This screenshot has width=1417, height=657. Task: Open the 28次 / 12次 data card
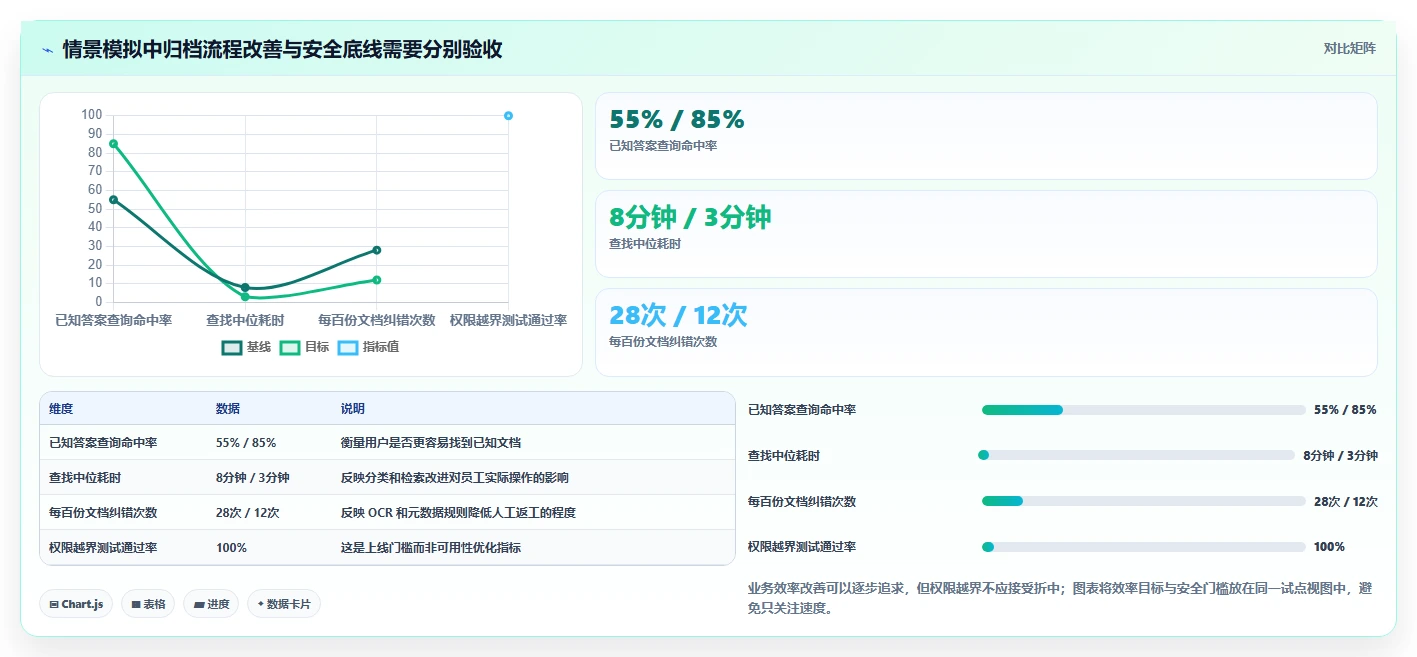(986, 332)
